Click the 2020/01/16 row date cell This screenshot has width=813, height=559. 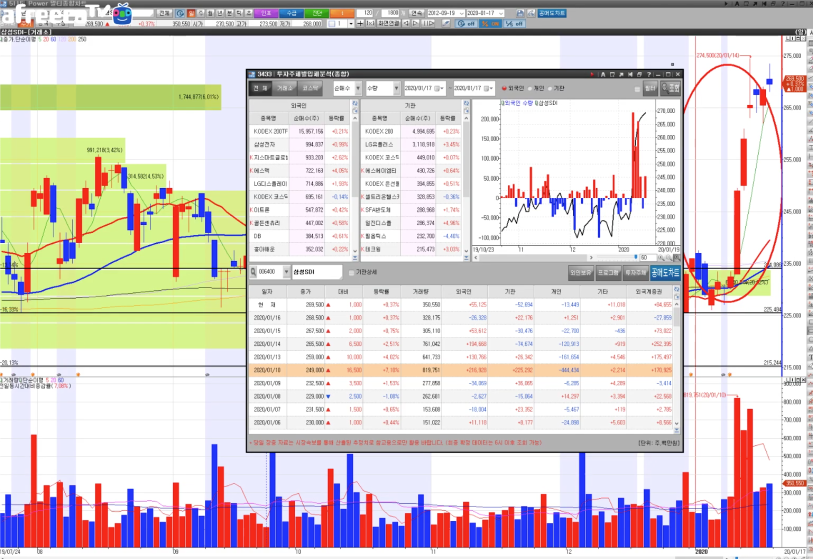pos(267,318)
